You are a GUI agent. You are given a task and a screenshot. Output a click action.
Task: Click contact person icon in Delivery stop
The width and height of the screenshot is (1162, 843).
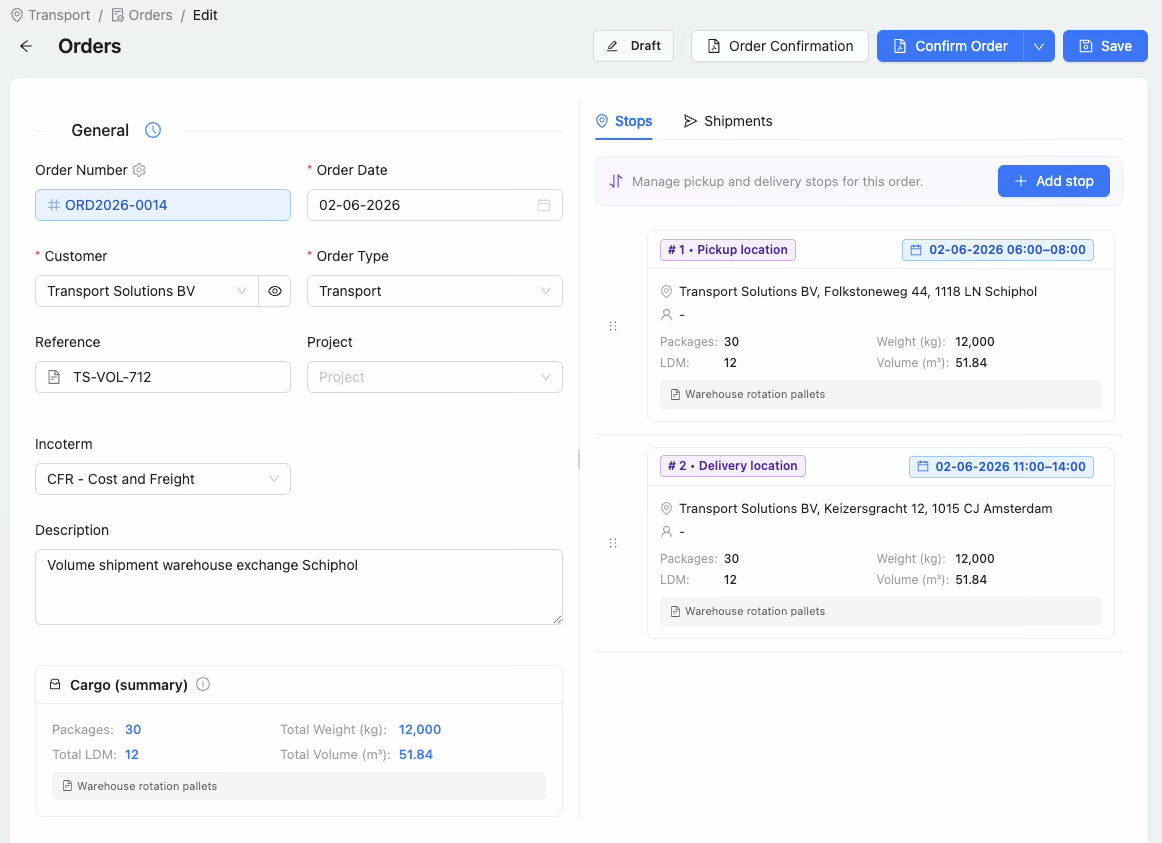666,532
